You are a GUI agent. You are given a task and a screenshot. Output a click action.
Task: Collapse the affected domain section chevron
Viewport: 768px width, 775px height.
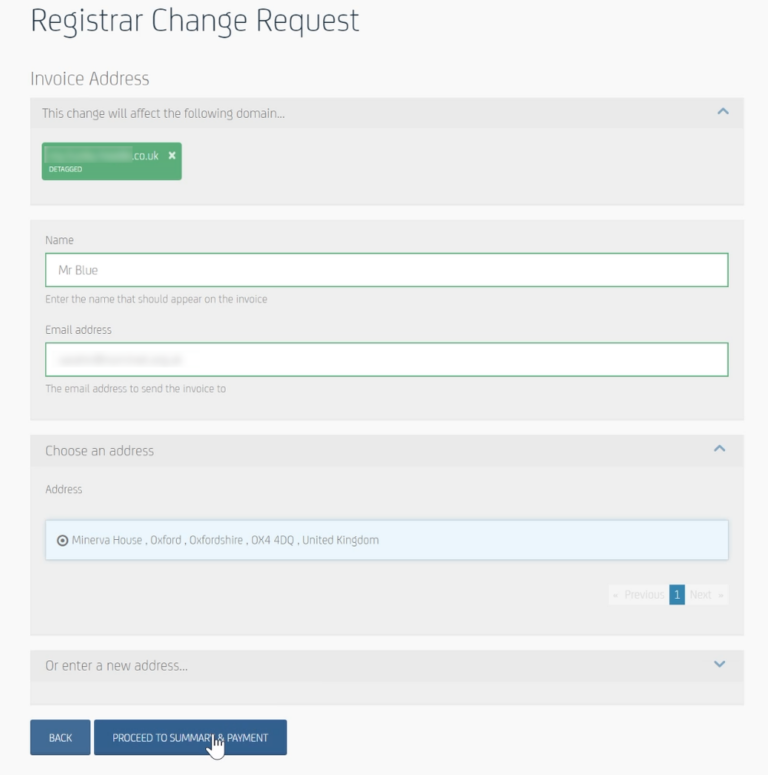tap(723, 112)
